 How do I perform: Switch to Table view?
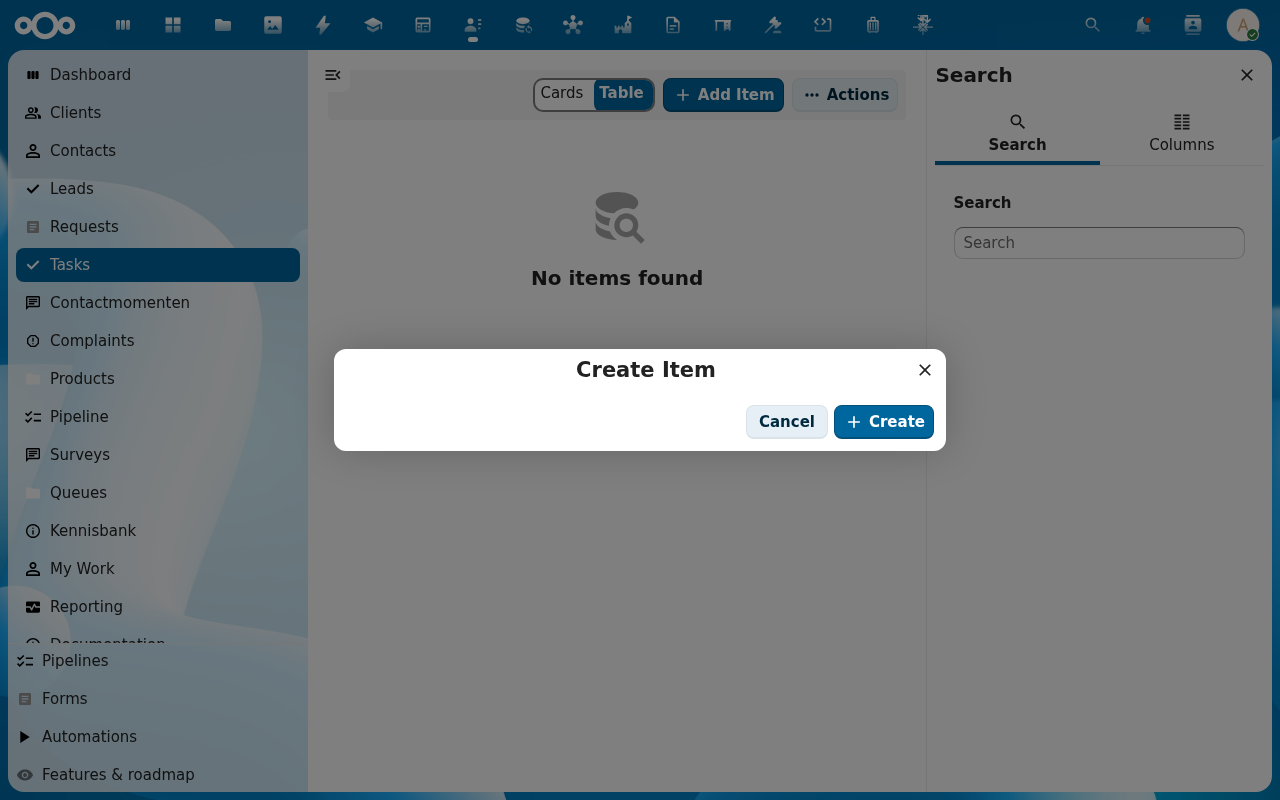click(622, 93)
